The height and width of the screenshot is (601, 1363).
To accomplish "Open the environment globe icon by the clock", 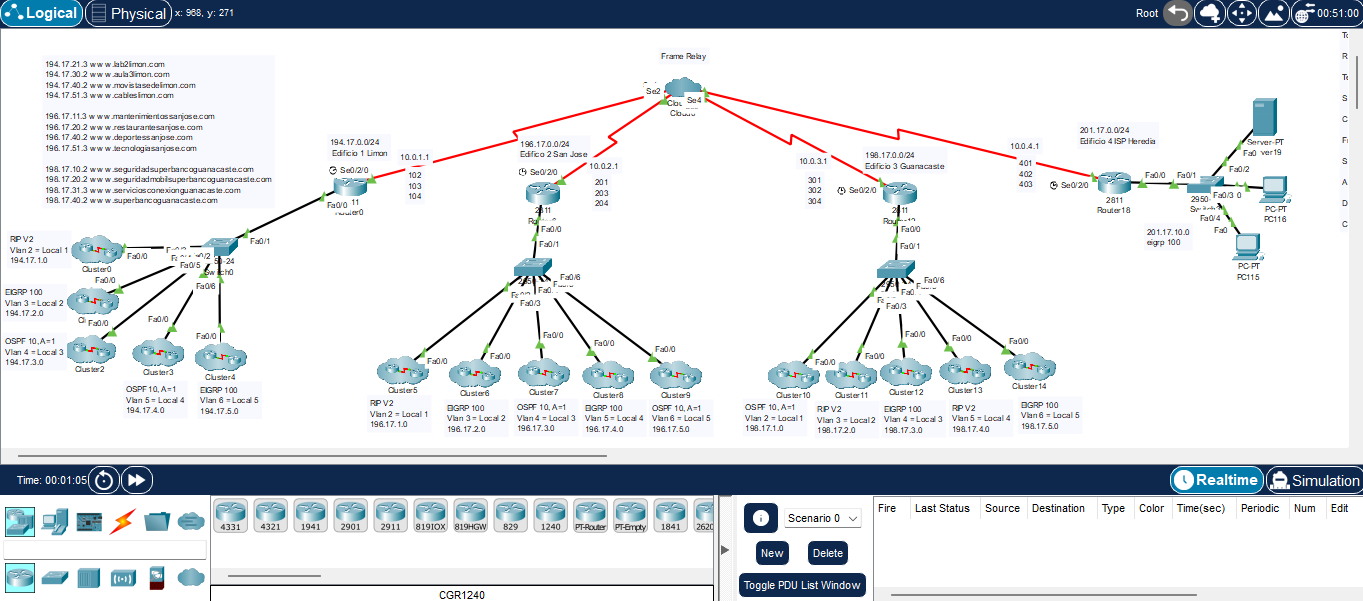I will pyautogui.click(x=1304, y=14).
